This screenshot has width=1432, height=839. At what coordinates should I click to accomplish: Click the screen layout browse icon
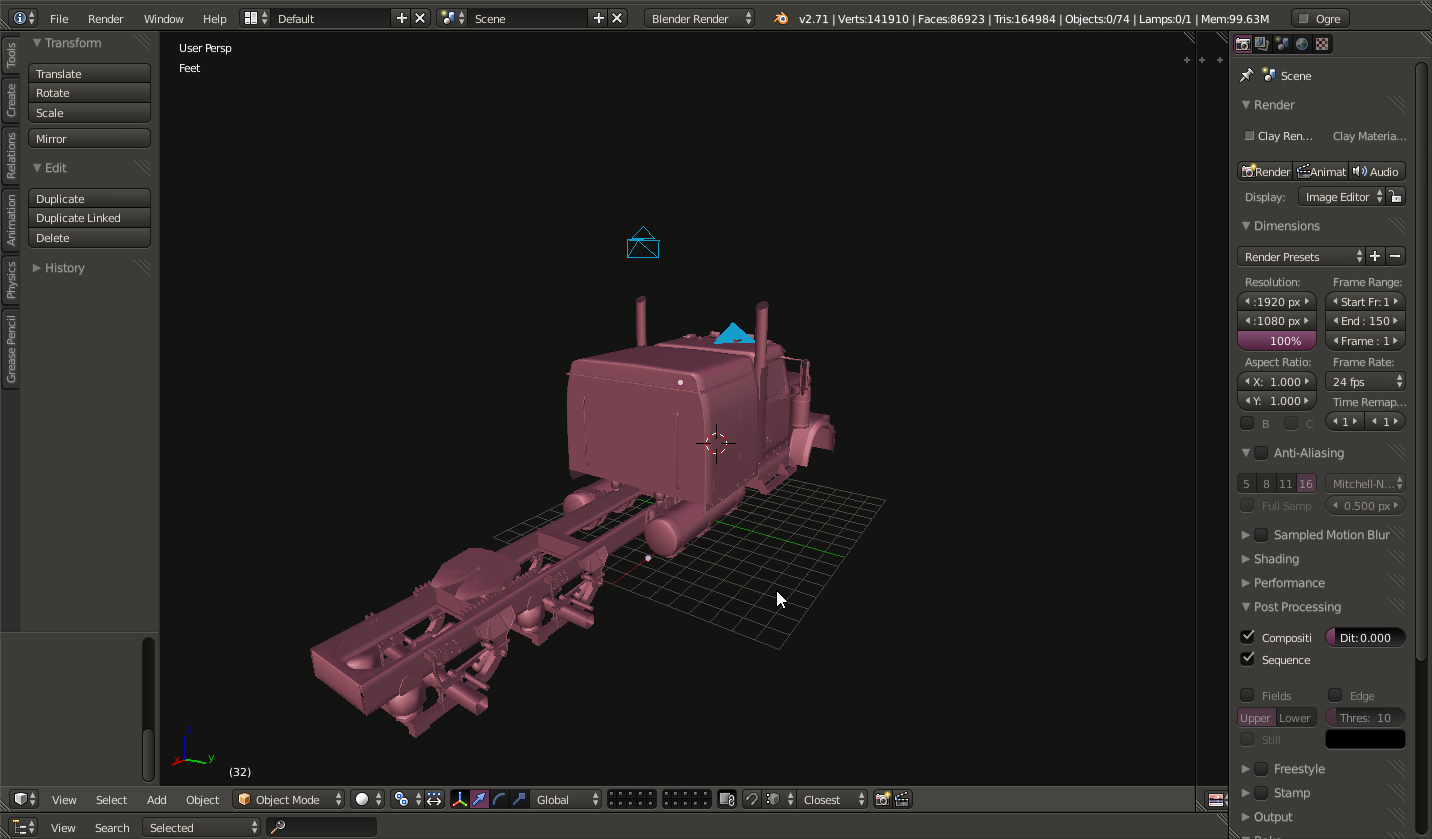click(x=256, y=18)
